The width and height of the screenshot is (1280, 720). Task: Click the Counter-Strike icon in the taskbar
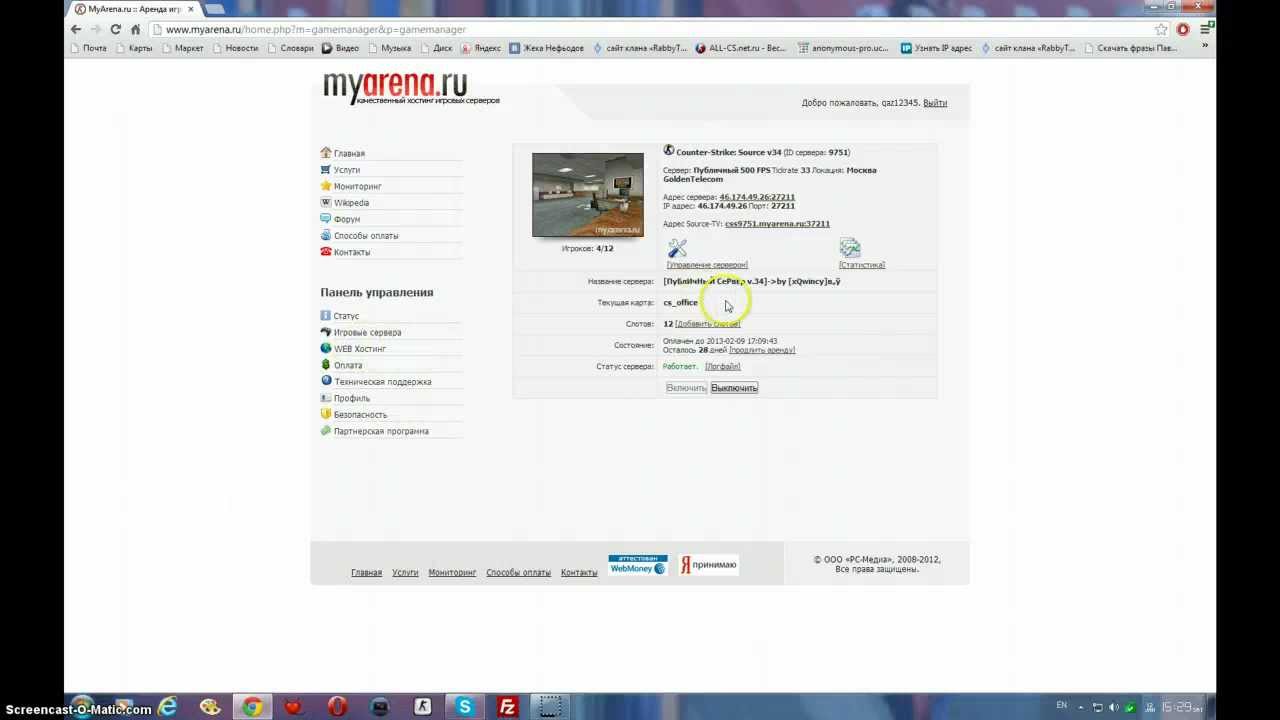pyautogui.click(x=422, y=707)
